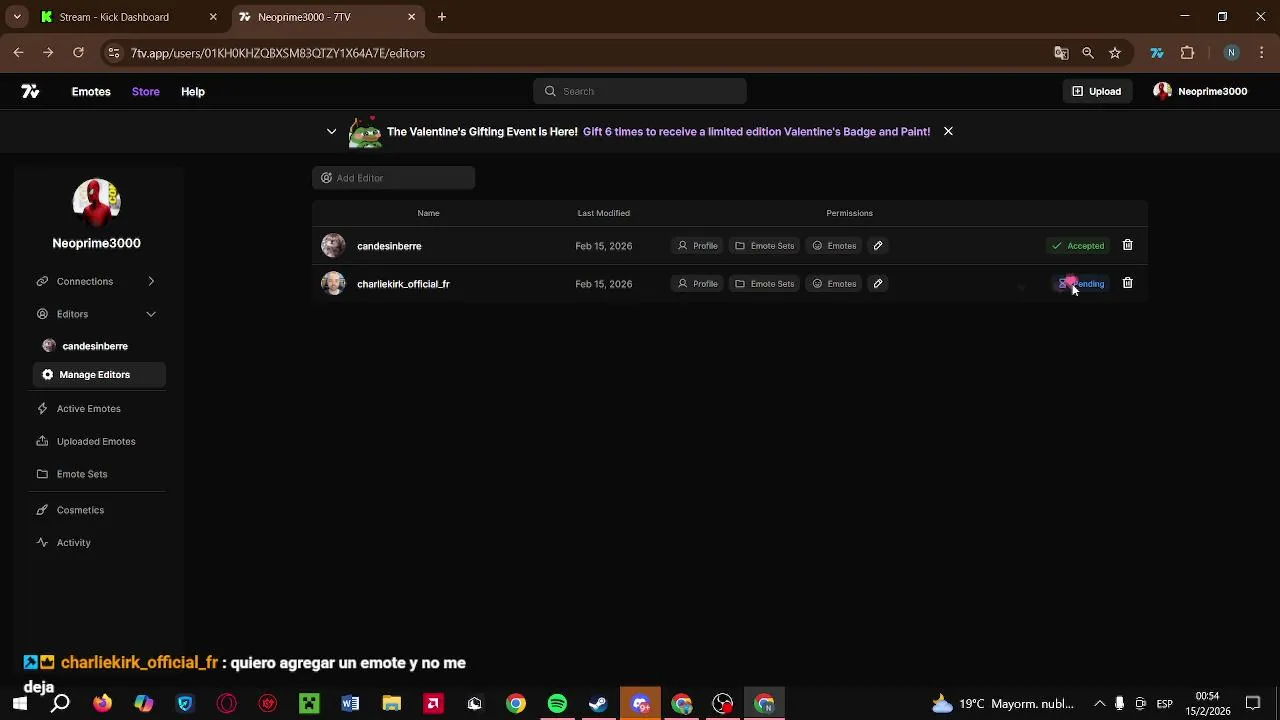This screenshot has width=1280, height=720.
Task: Close the Stream - Kick Dashboard tab
Action: [x=213, y=17]
